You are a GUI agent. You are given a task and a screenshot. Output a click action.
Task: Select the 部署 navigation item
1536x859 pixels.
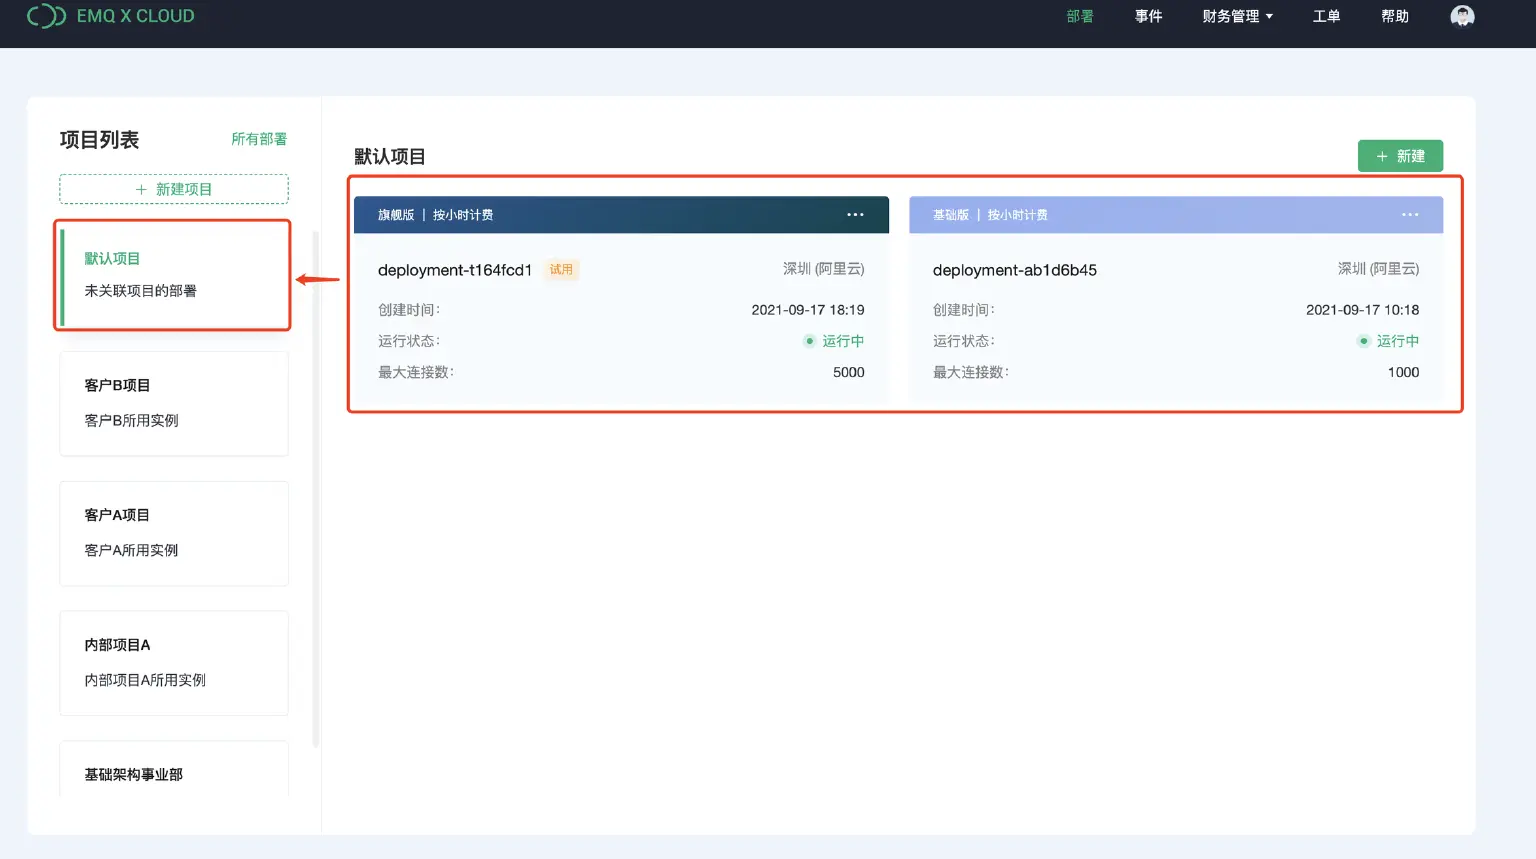coord(1080,16)
